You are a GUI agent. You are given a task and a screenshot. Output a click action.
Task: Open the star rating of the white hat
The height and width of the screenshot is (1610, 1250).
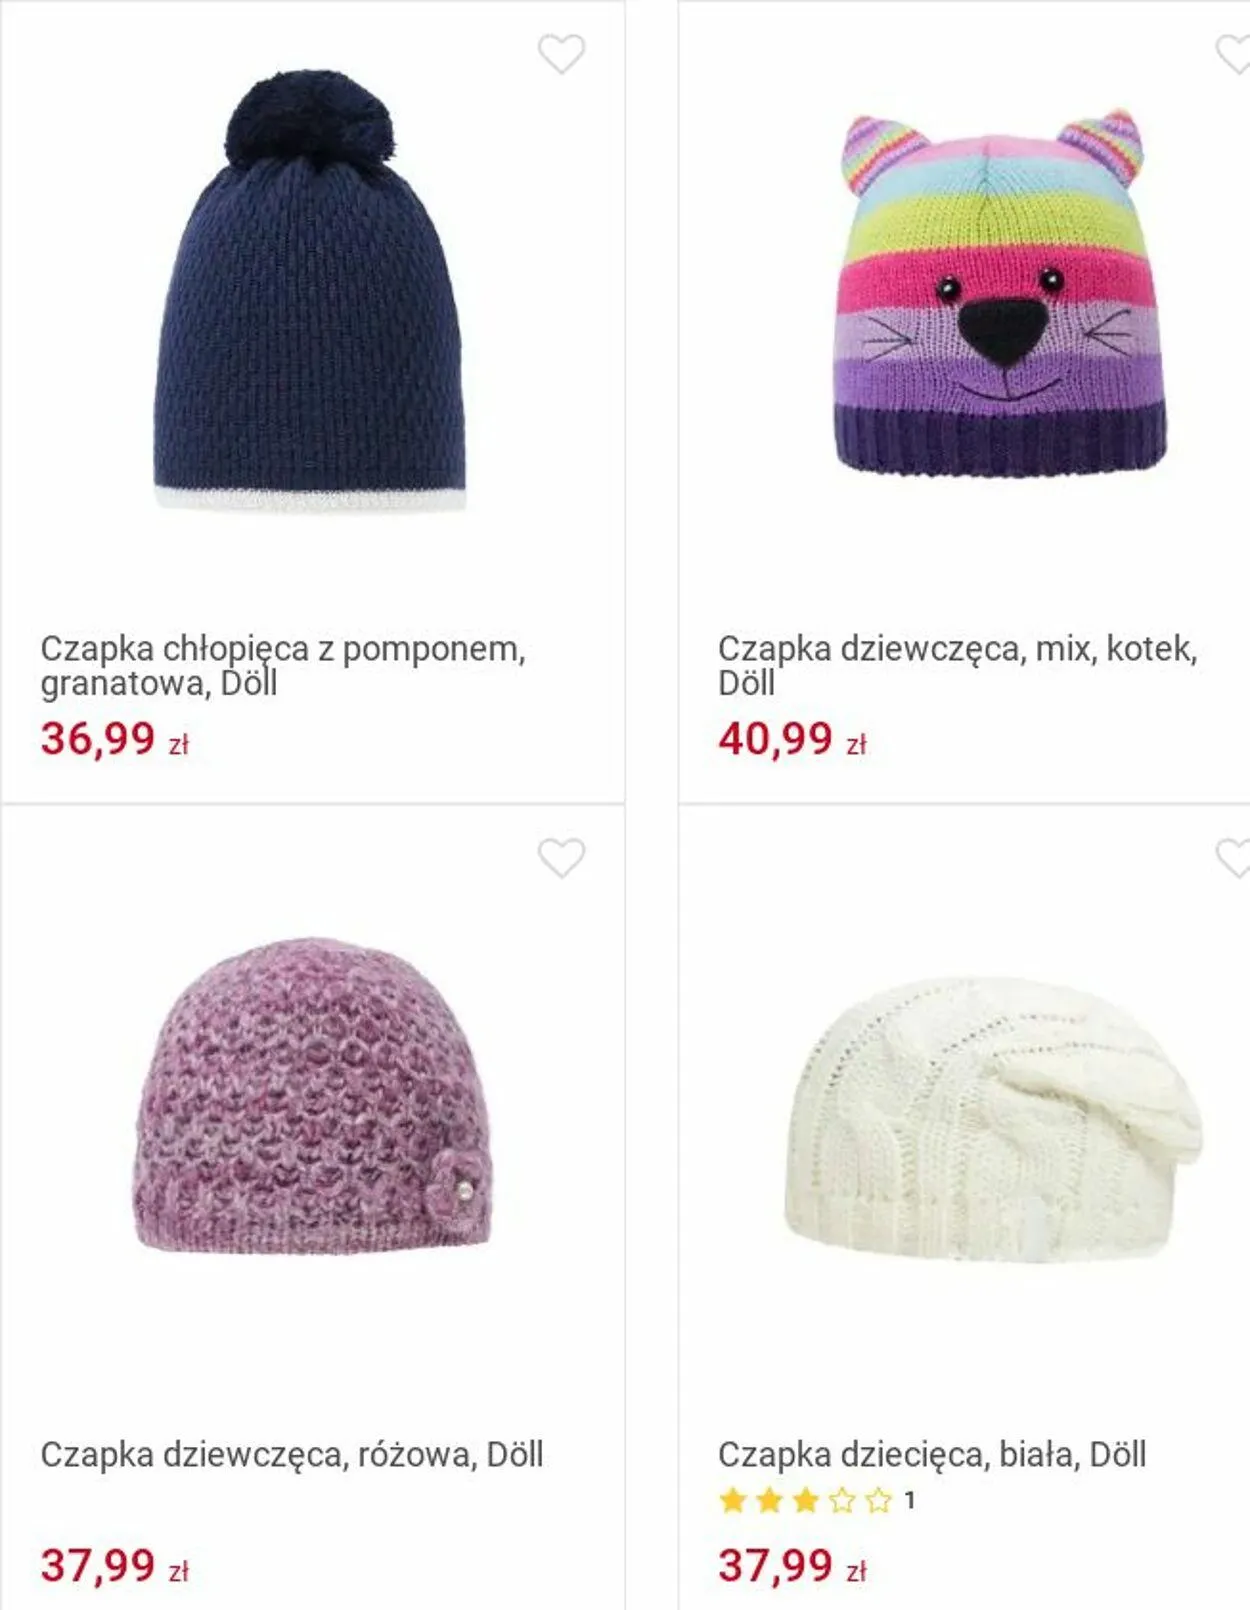[x=805, y=1500]
